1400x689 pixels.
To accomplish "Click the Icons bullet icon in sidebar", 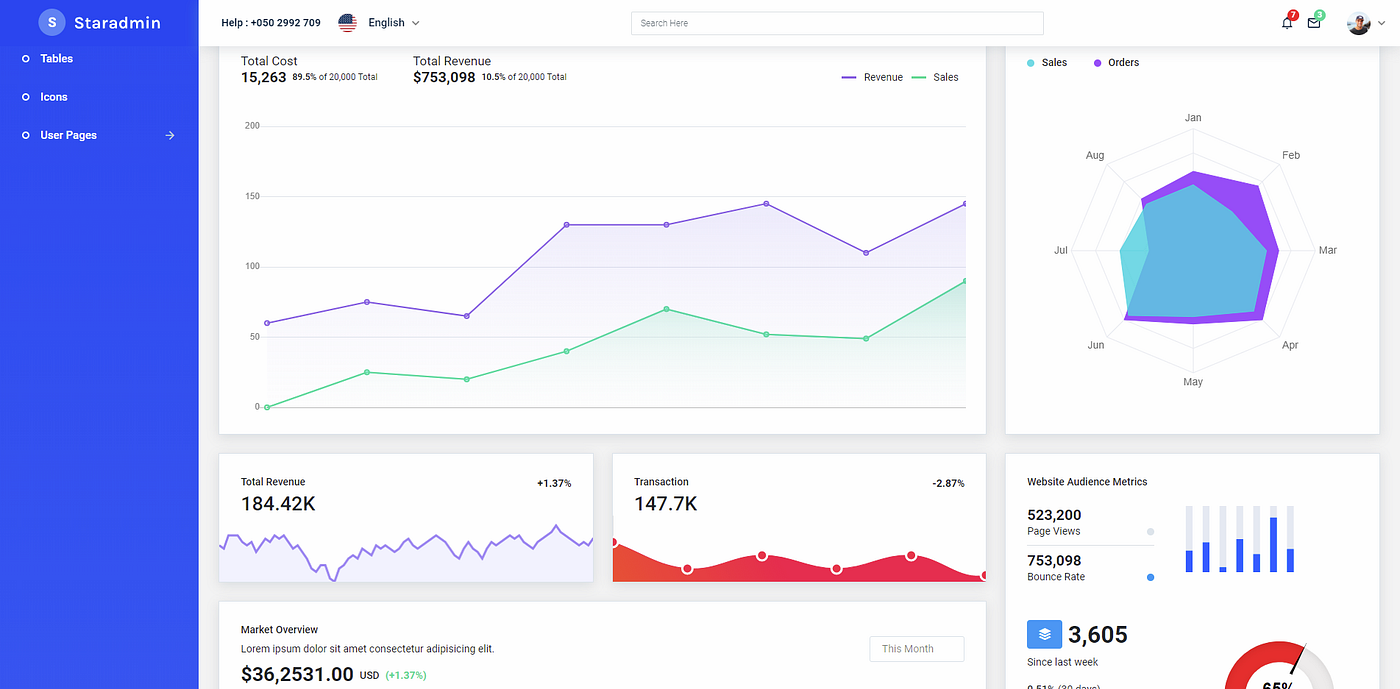I will [26, 97].
